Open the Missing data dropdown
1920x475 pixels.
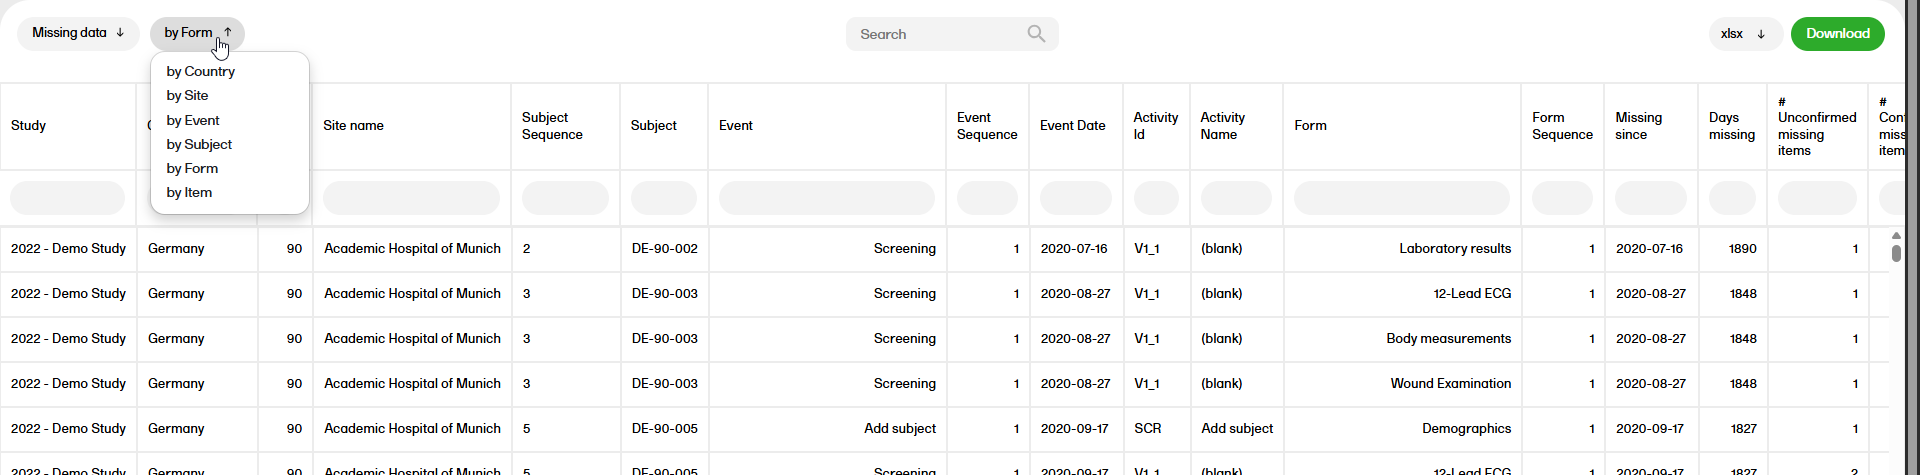point(78,33)
